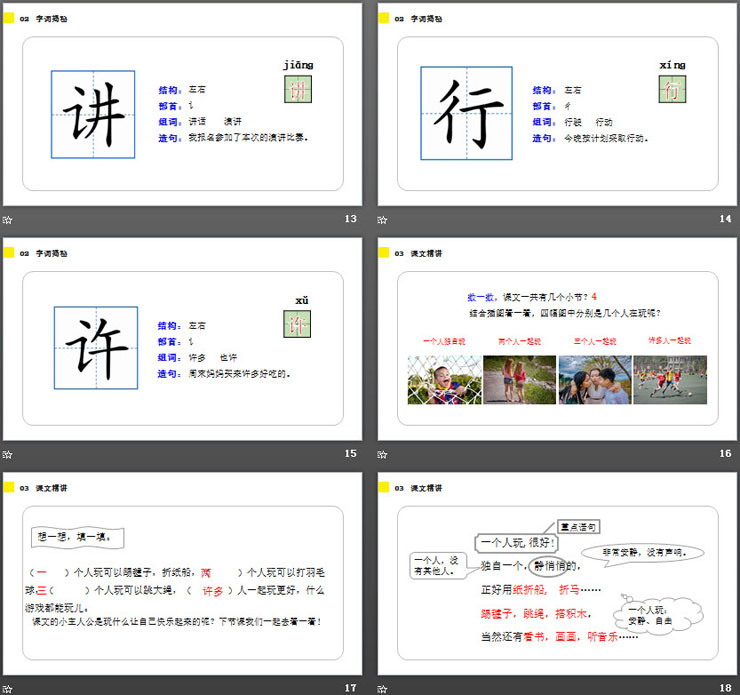Select the large 讲 character box on slide 13
Screen dimensions: 740x695
click(94, 115)
